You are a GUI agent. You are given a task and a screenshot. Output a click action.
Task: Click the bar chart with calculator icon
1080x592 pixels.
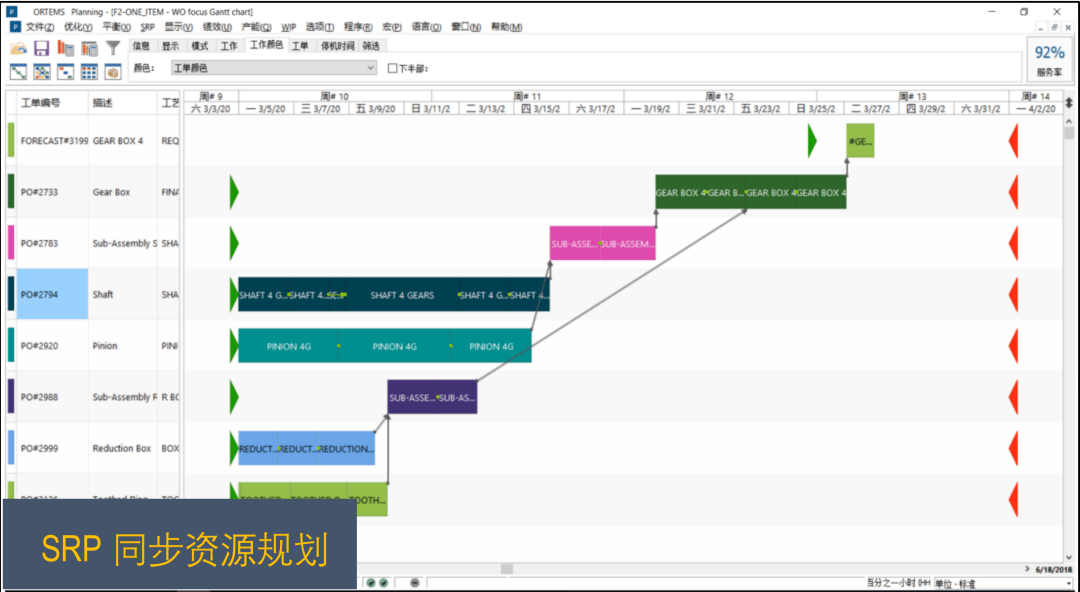click(x=65, y=48)
